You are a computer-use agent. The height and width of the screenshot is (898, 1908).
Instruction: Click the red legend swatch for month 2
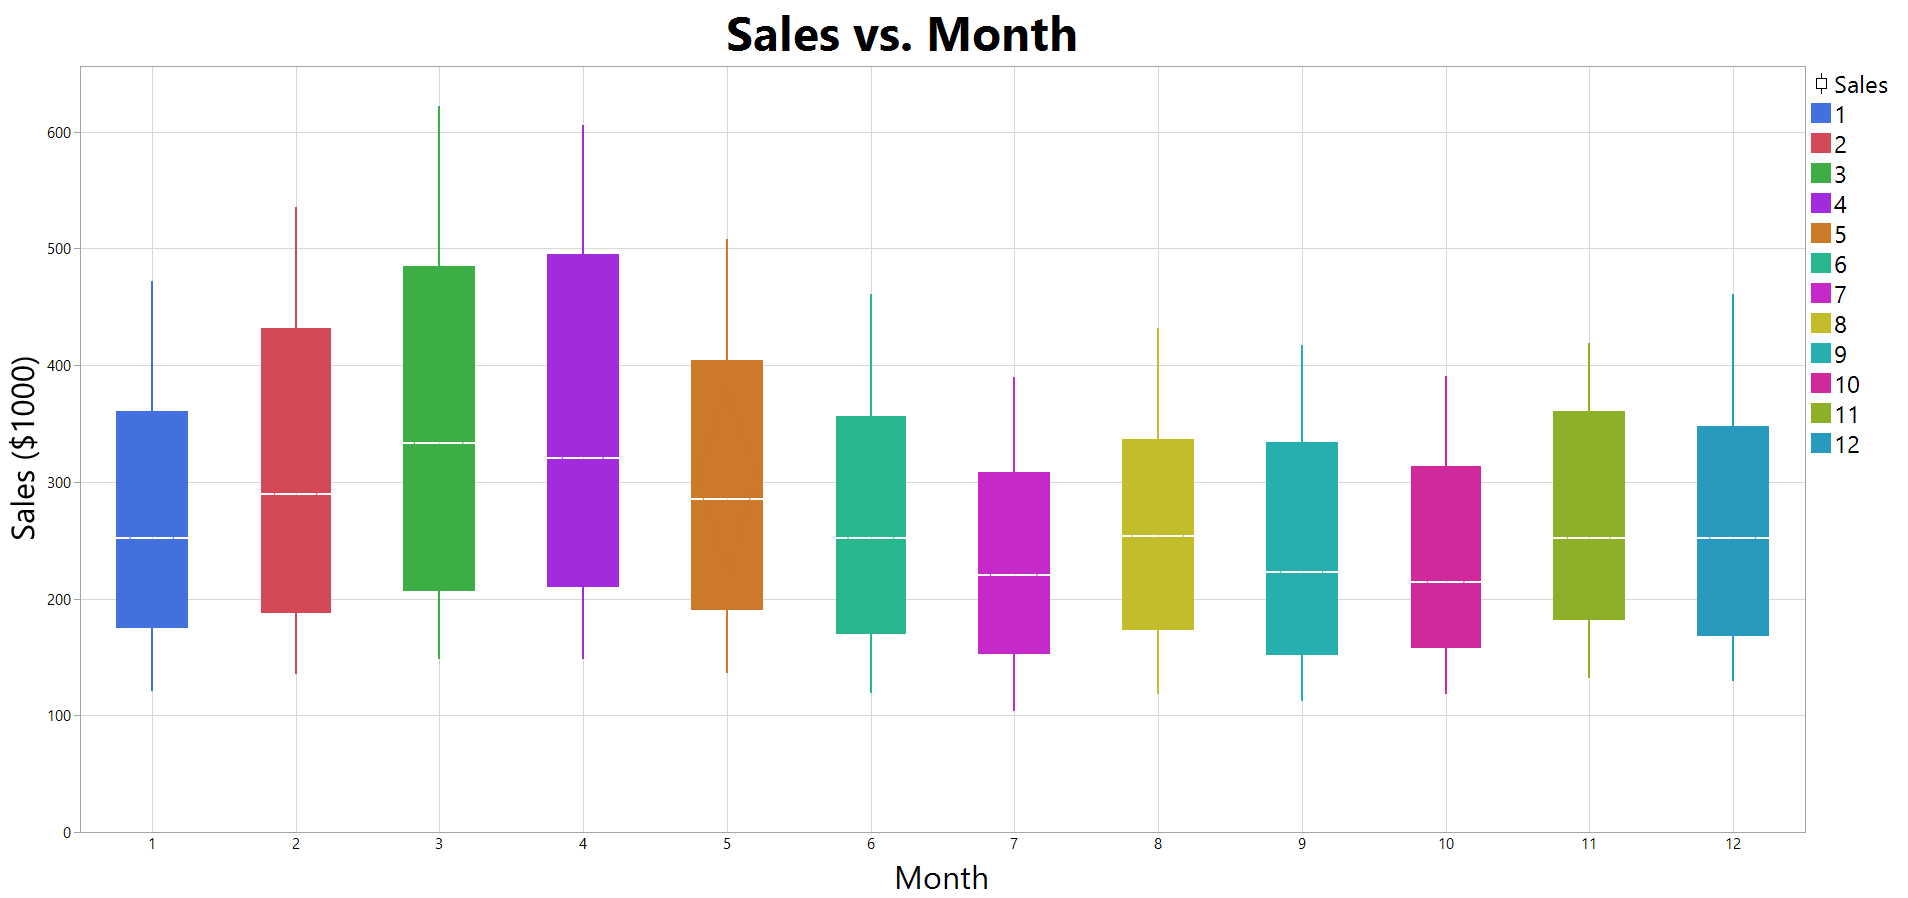pyautogui.click(x=1821, y=144)
